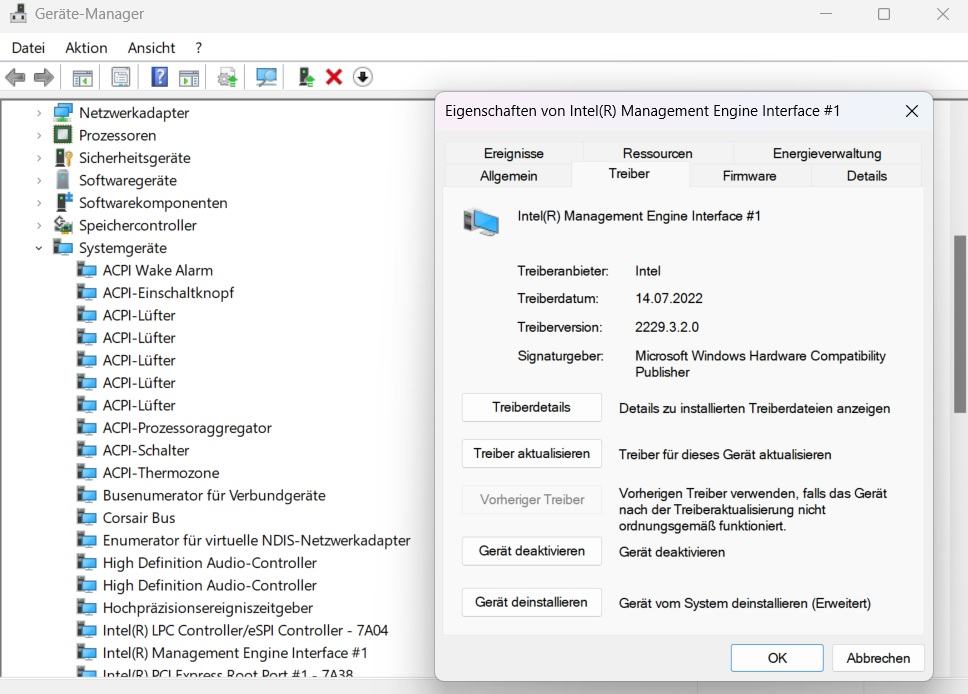968x694 pixels.
Task: Click the driver version value 2229.3.2.0
Action: (667, 327)
